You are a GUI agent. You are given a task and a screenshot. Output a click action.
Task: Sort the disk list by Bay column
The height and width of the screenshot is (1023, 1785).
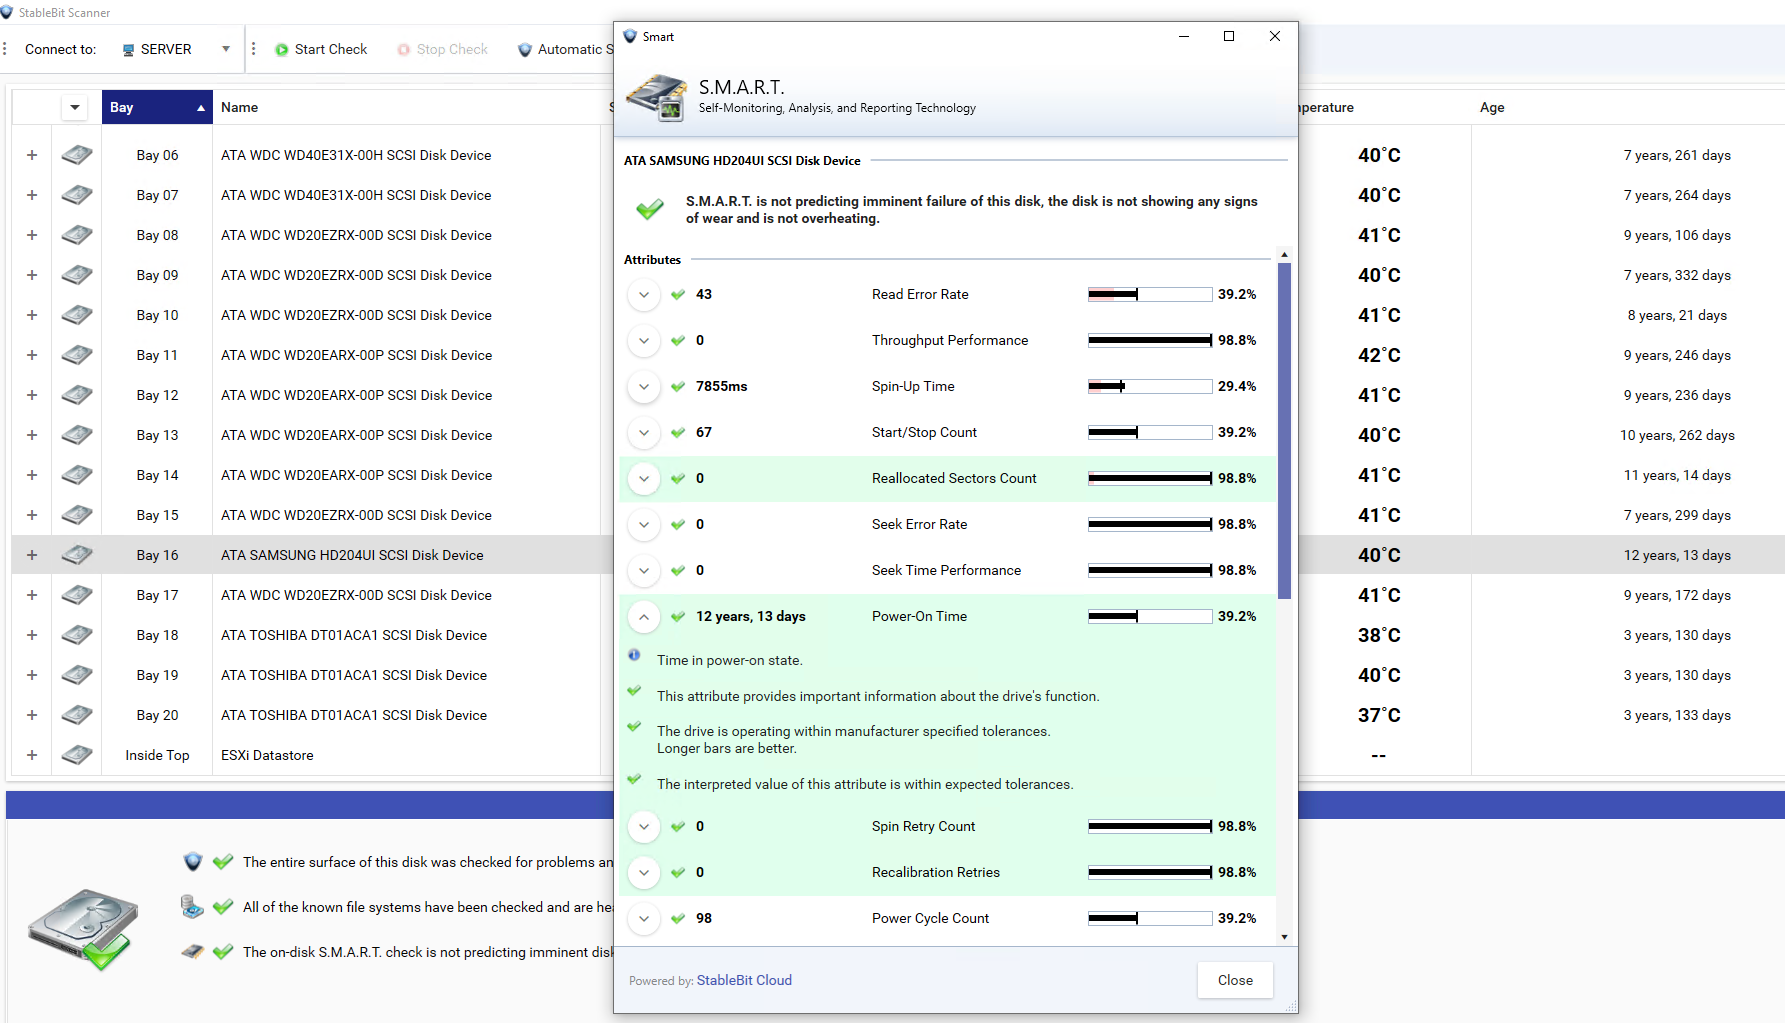tap(156, 107)
